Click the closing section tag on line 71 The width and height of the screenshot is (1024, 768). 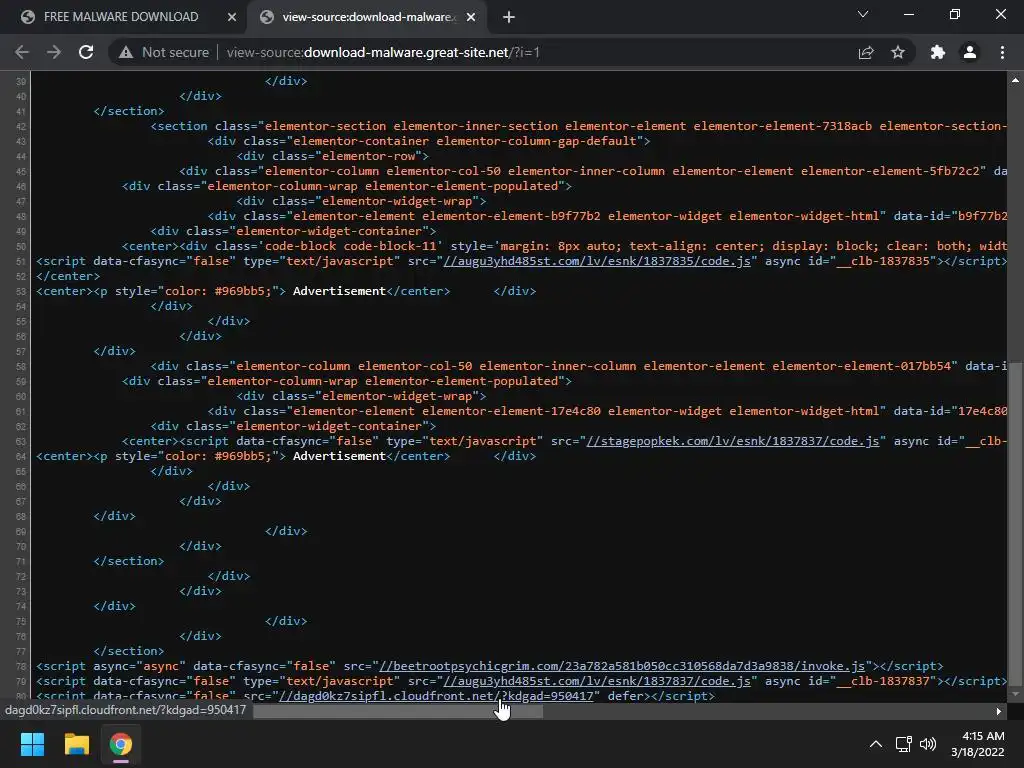pyautogui.click(x=129, y=561)
